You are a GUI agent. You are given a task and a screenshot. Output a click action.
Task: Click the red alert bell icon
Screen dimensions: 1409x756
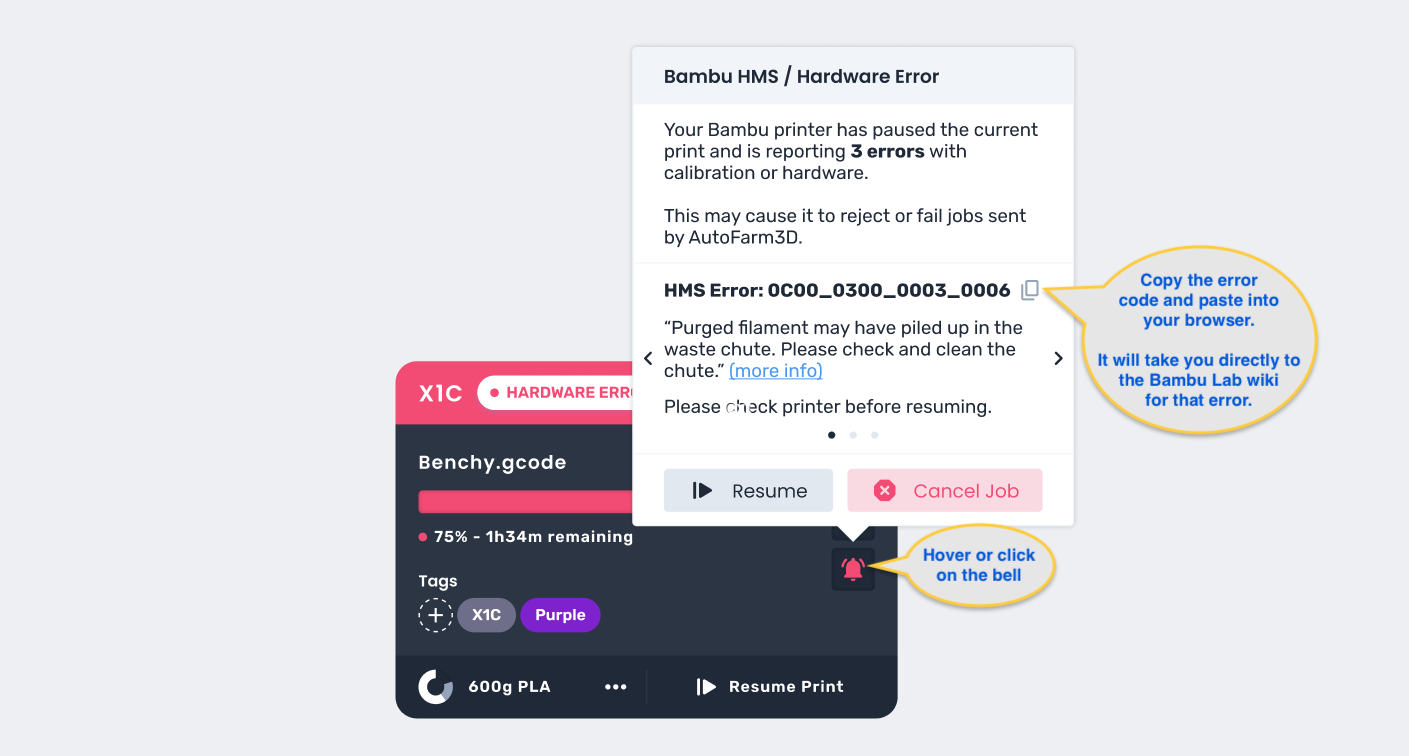[x=853, y=569]
